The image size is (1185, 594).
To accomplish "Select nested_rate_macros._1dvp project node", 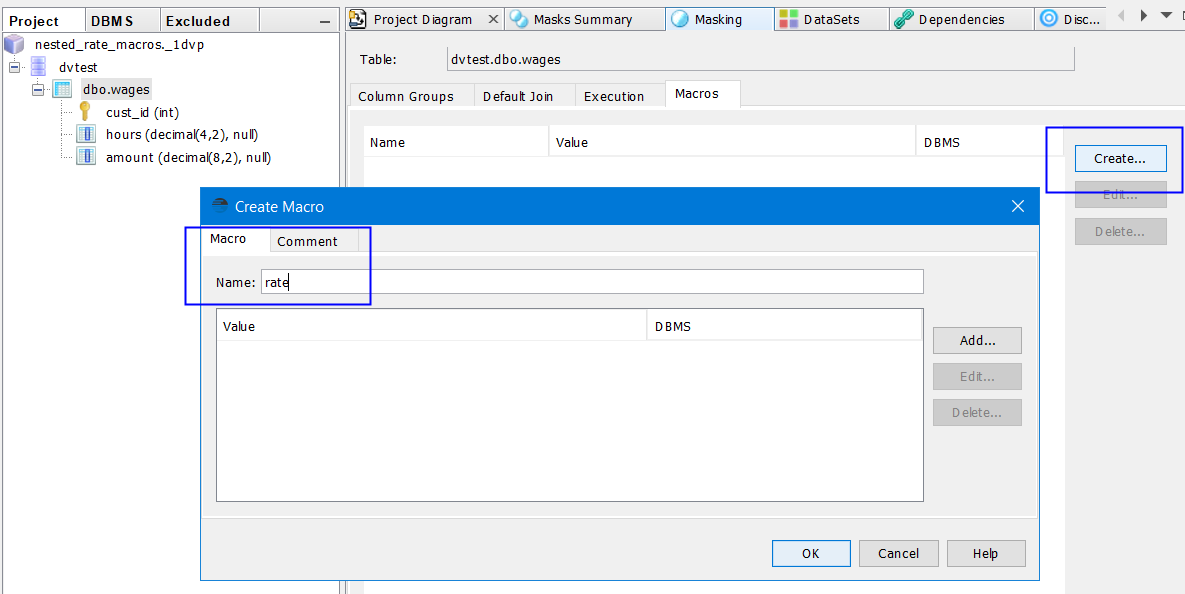I will coord(119,45).
